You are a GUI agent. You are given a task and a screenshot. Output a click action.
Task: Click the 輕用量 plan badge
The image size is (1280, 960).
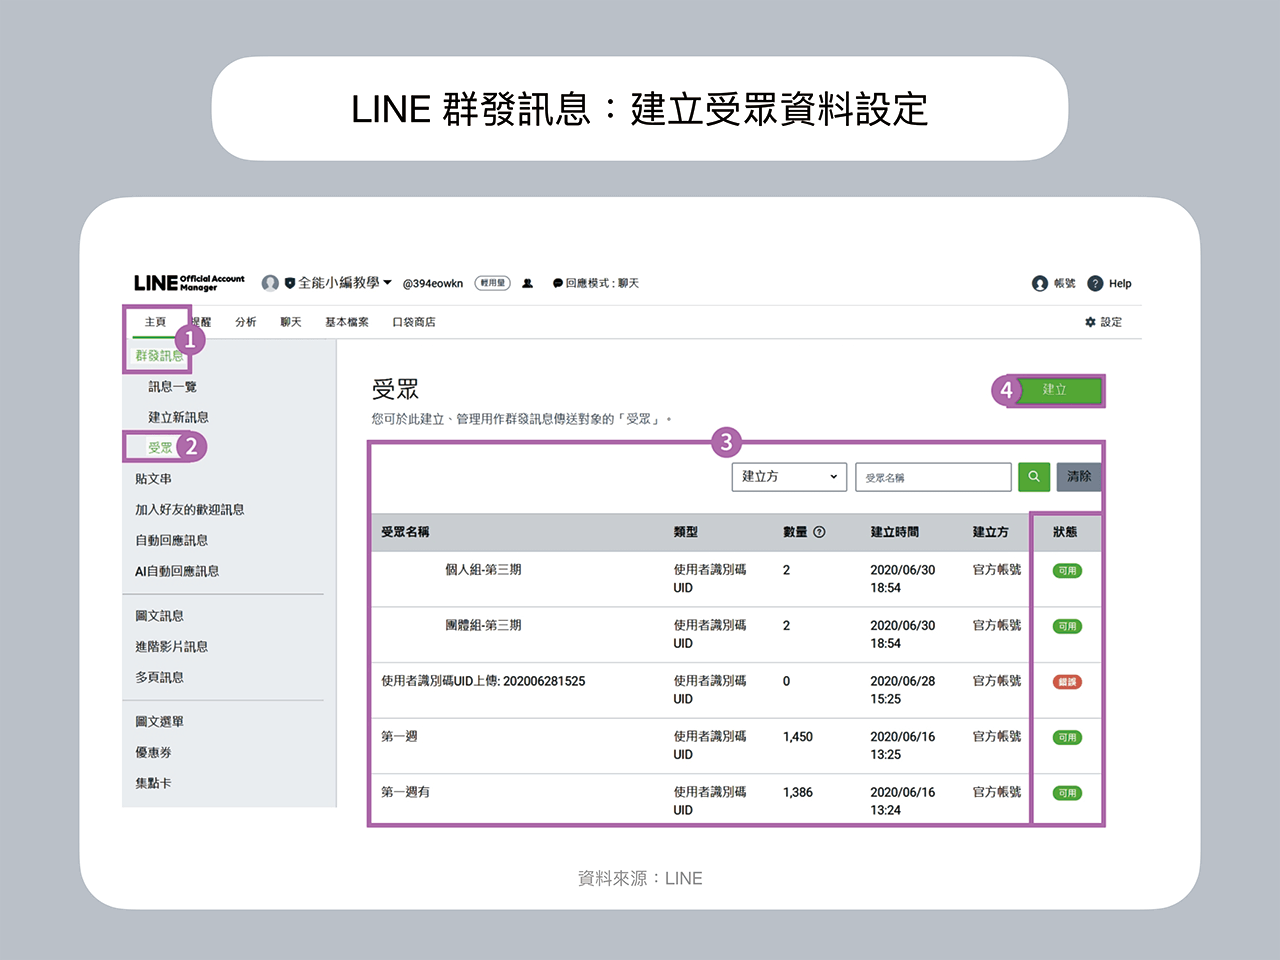[492, 283]
